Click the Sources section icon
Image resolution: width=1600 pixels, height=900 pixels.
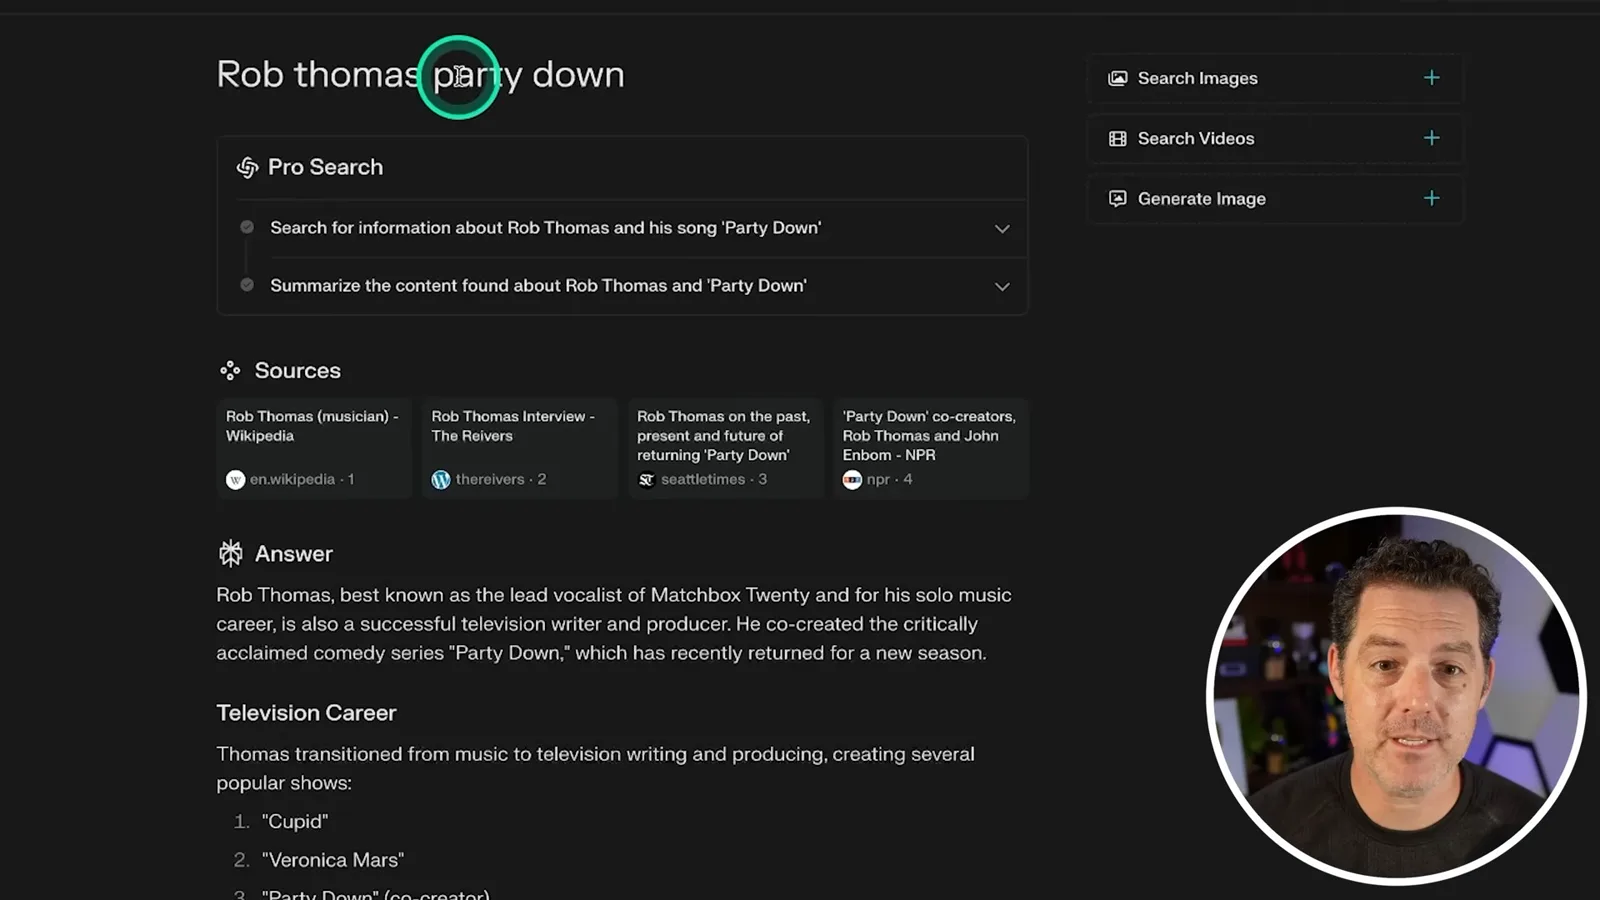point(230,371)
